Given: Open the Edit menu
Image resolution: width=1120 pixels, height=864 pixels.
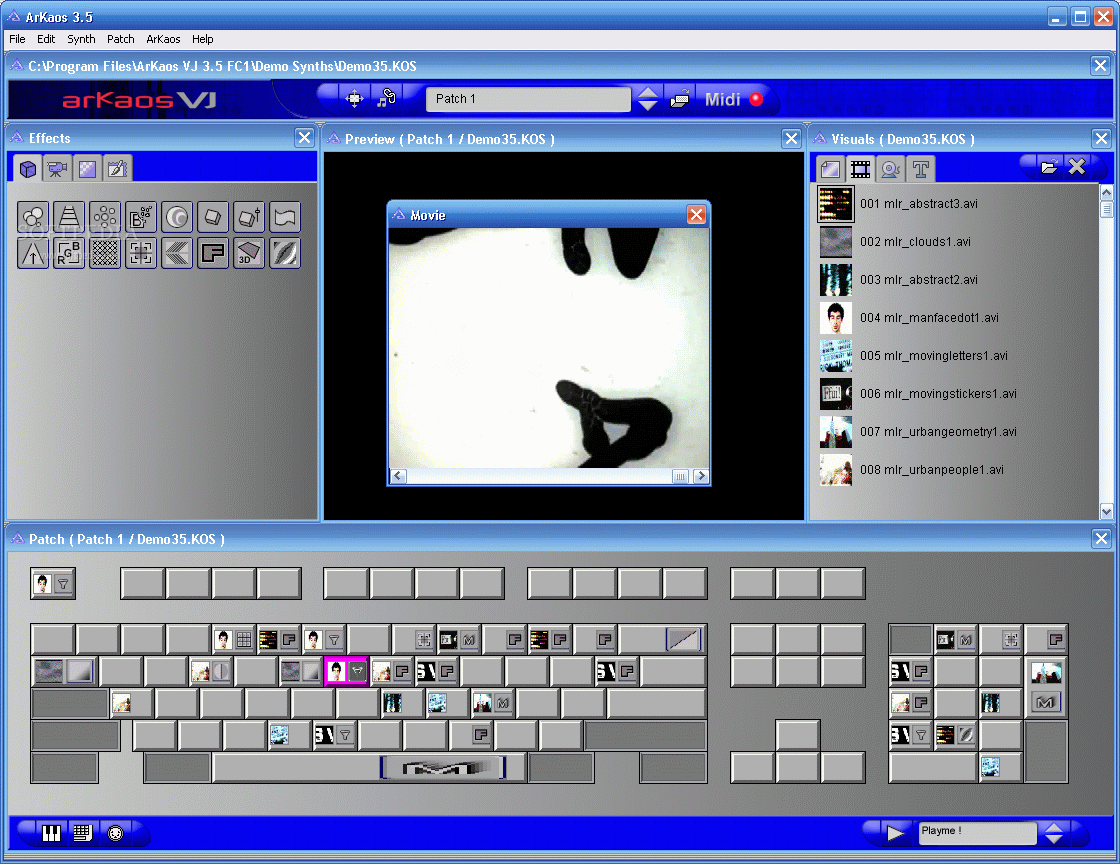Looking at the screenshot, I should pyautogui.click(x=46, y=39).
